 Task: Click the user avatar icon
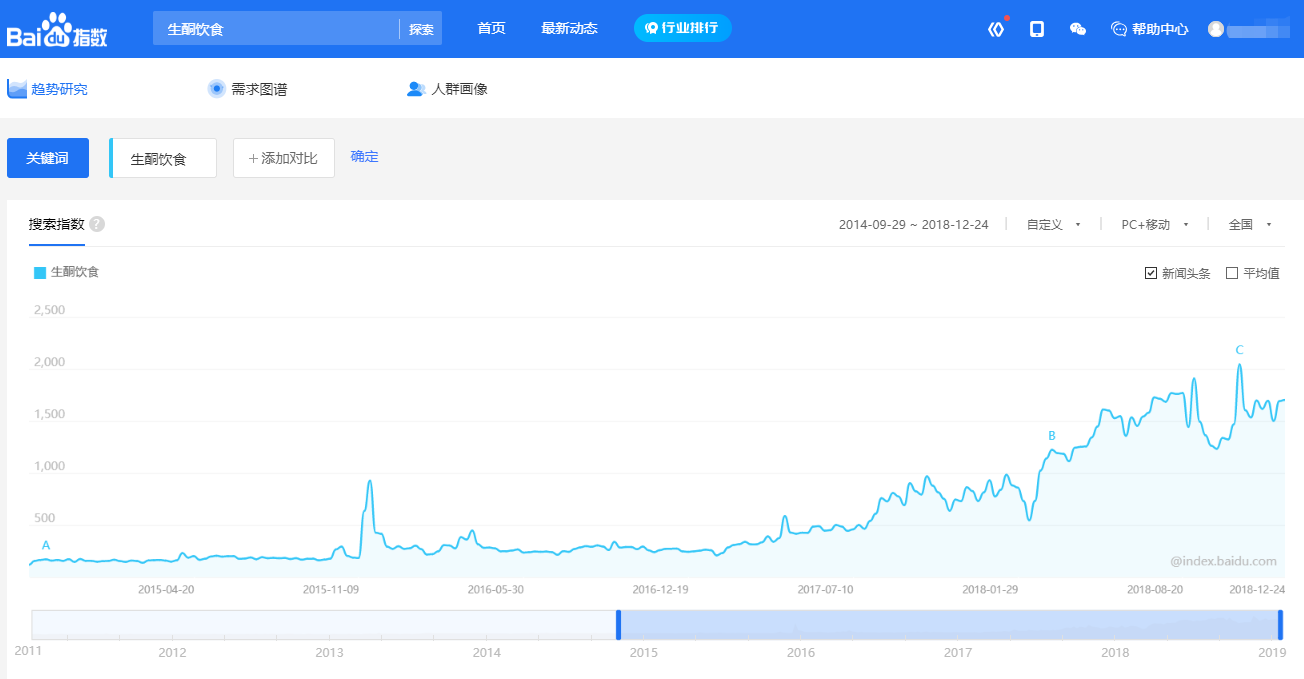click(1216, 29)
